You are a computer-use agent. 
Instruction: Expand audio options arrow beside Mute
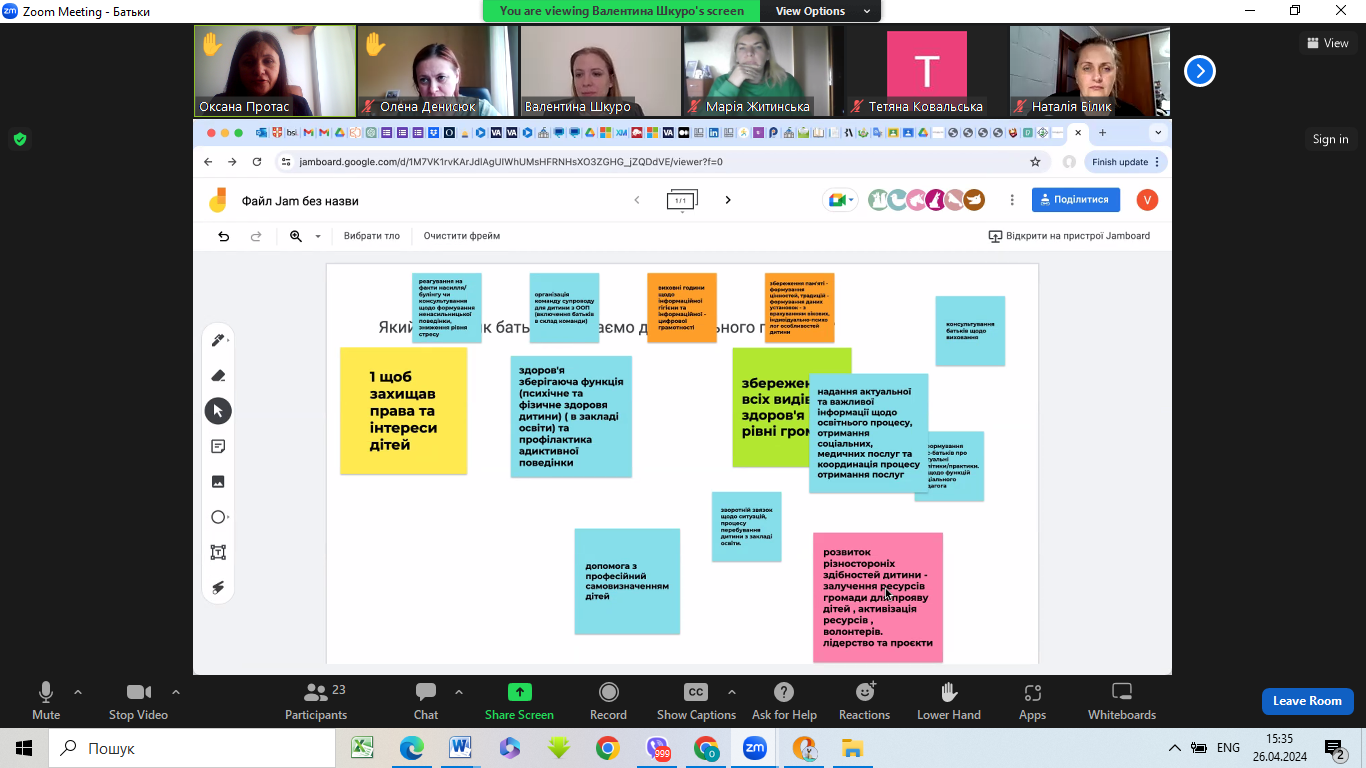pos(78,692)
